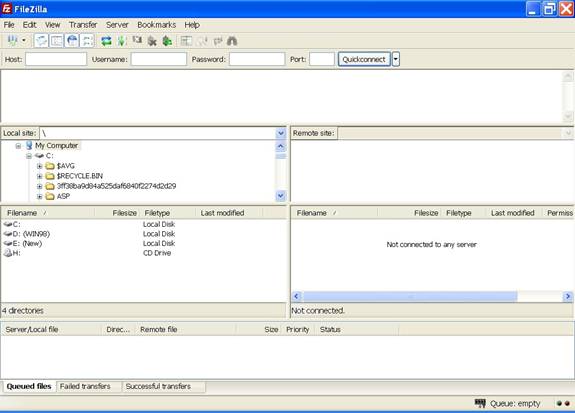Click remote list scroll left arrow
Screen dimensions: 575x413
click(x=297, y=296)
